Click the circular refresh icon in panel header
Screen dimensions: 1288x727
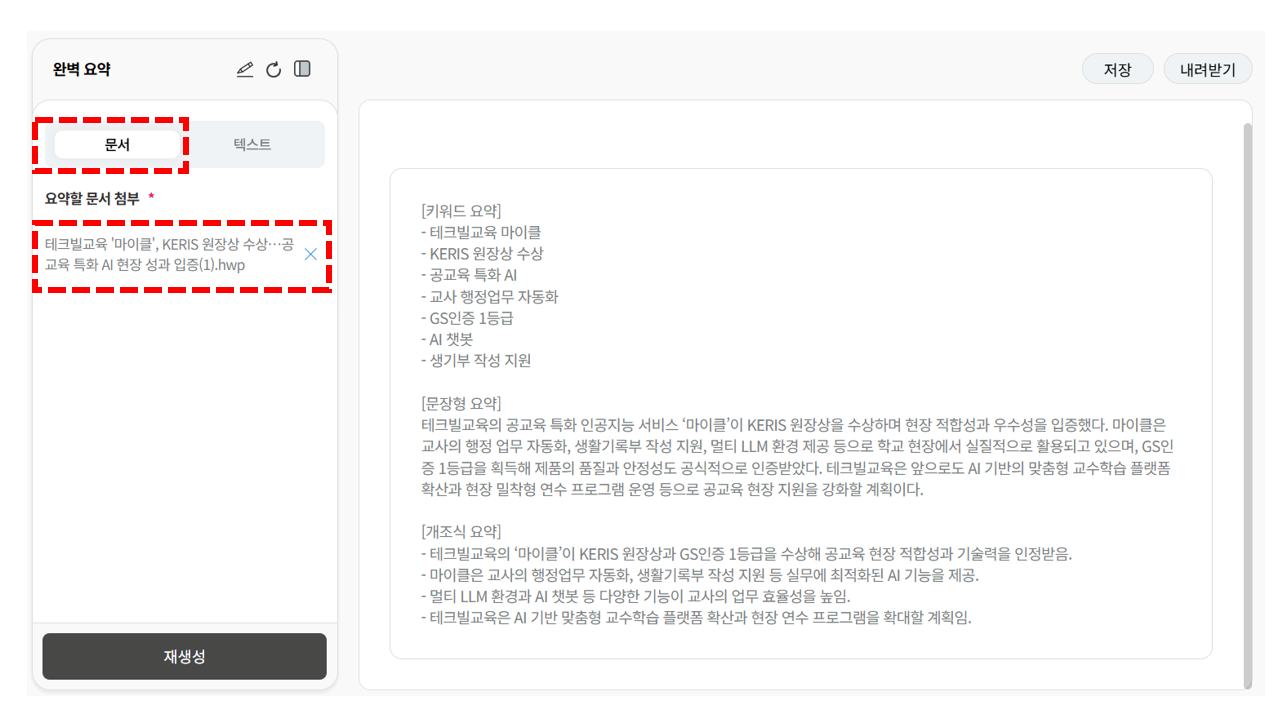(x=274, y=69)
